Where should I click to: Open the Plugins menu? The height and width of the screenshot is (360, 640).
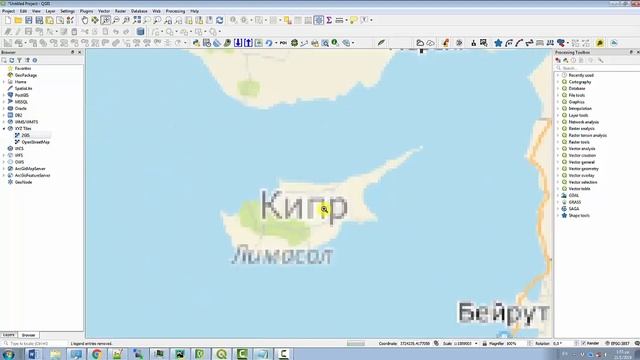[86, 11]
